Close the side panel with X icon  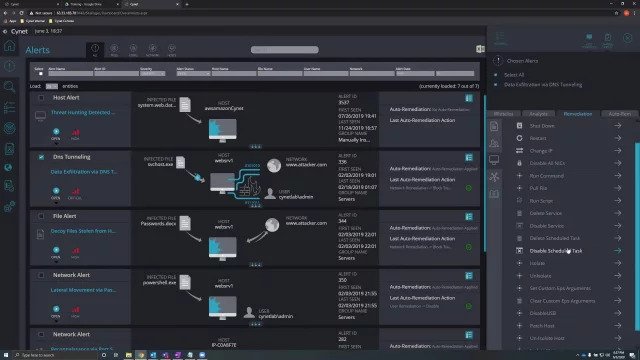click(x=627, y=38)
